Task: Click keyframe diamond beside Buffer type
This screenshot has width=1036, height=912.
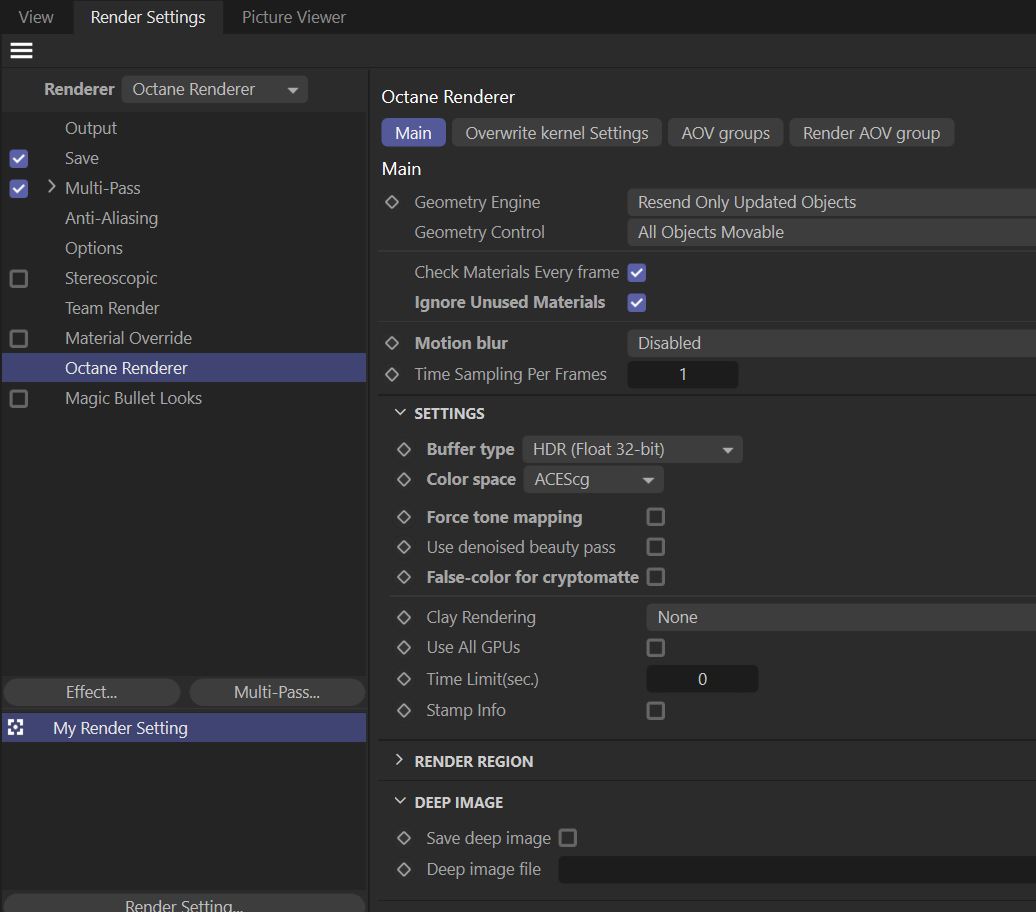Action: point(404,449)
